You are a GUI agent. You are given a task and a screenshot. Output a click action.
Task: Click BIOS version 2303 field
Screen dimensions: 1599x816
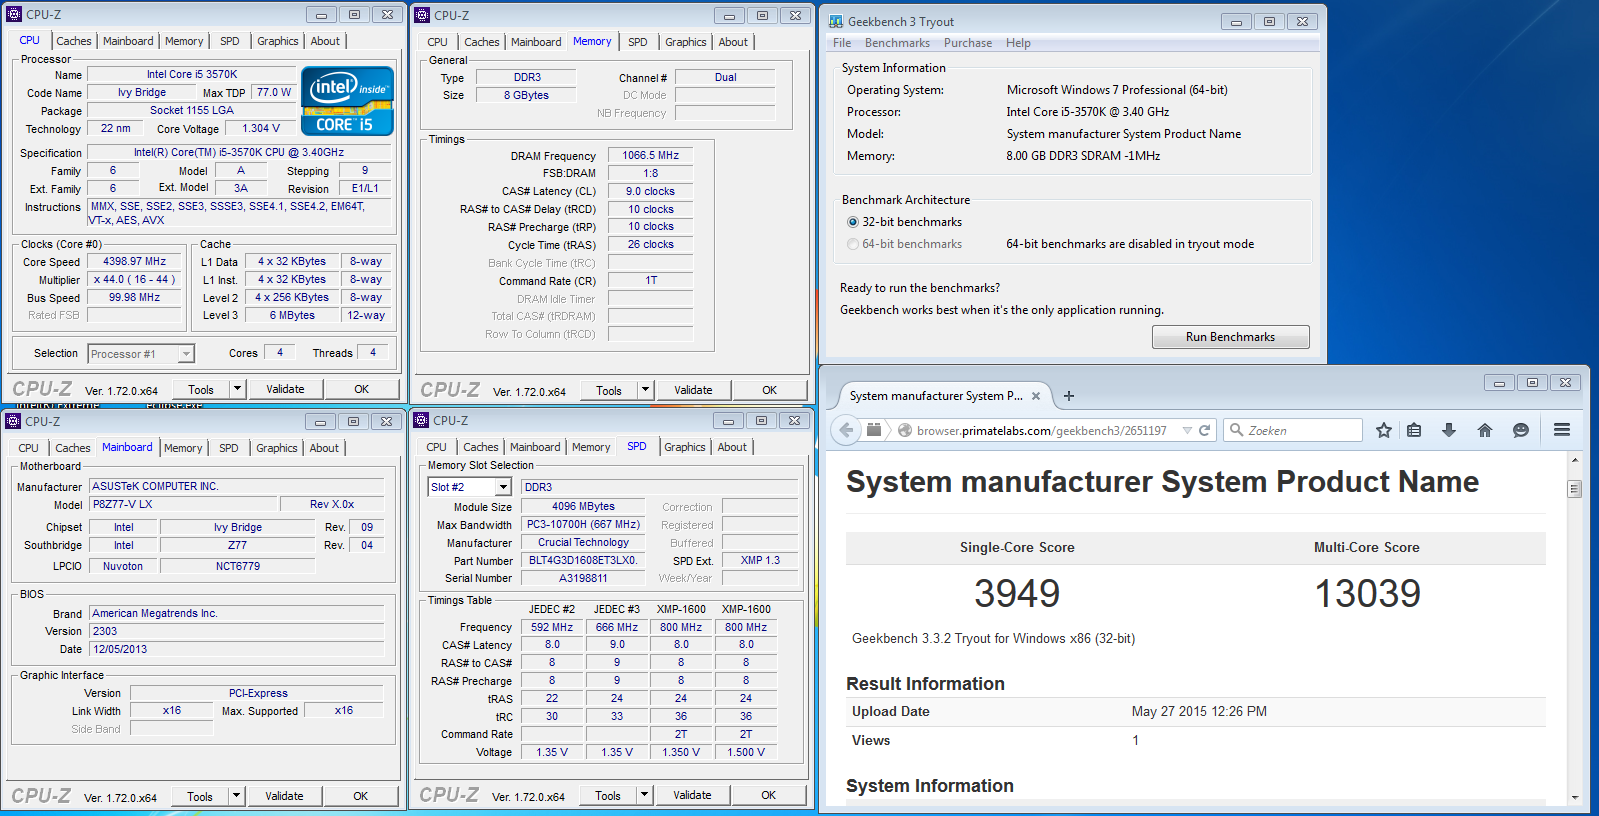point(237,631)
